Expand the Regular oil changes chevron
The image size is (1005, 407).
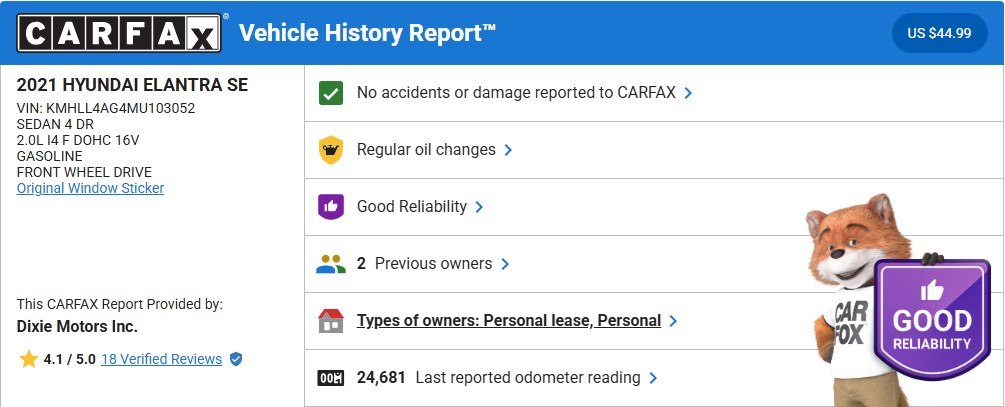pyautogui.click(x=508, y=150)
